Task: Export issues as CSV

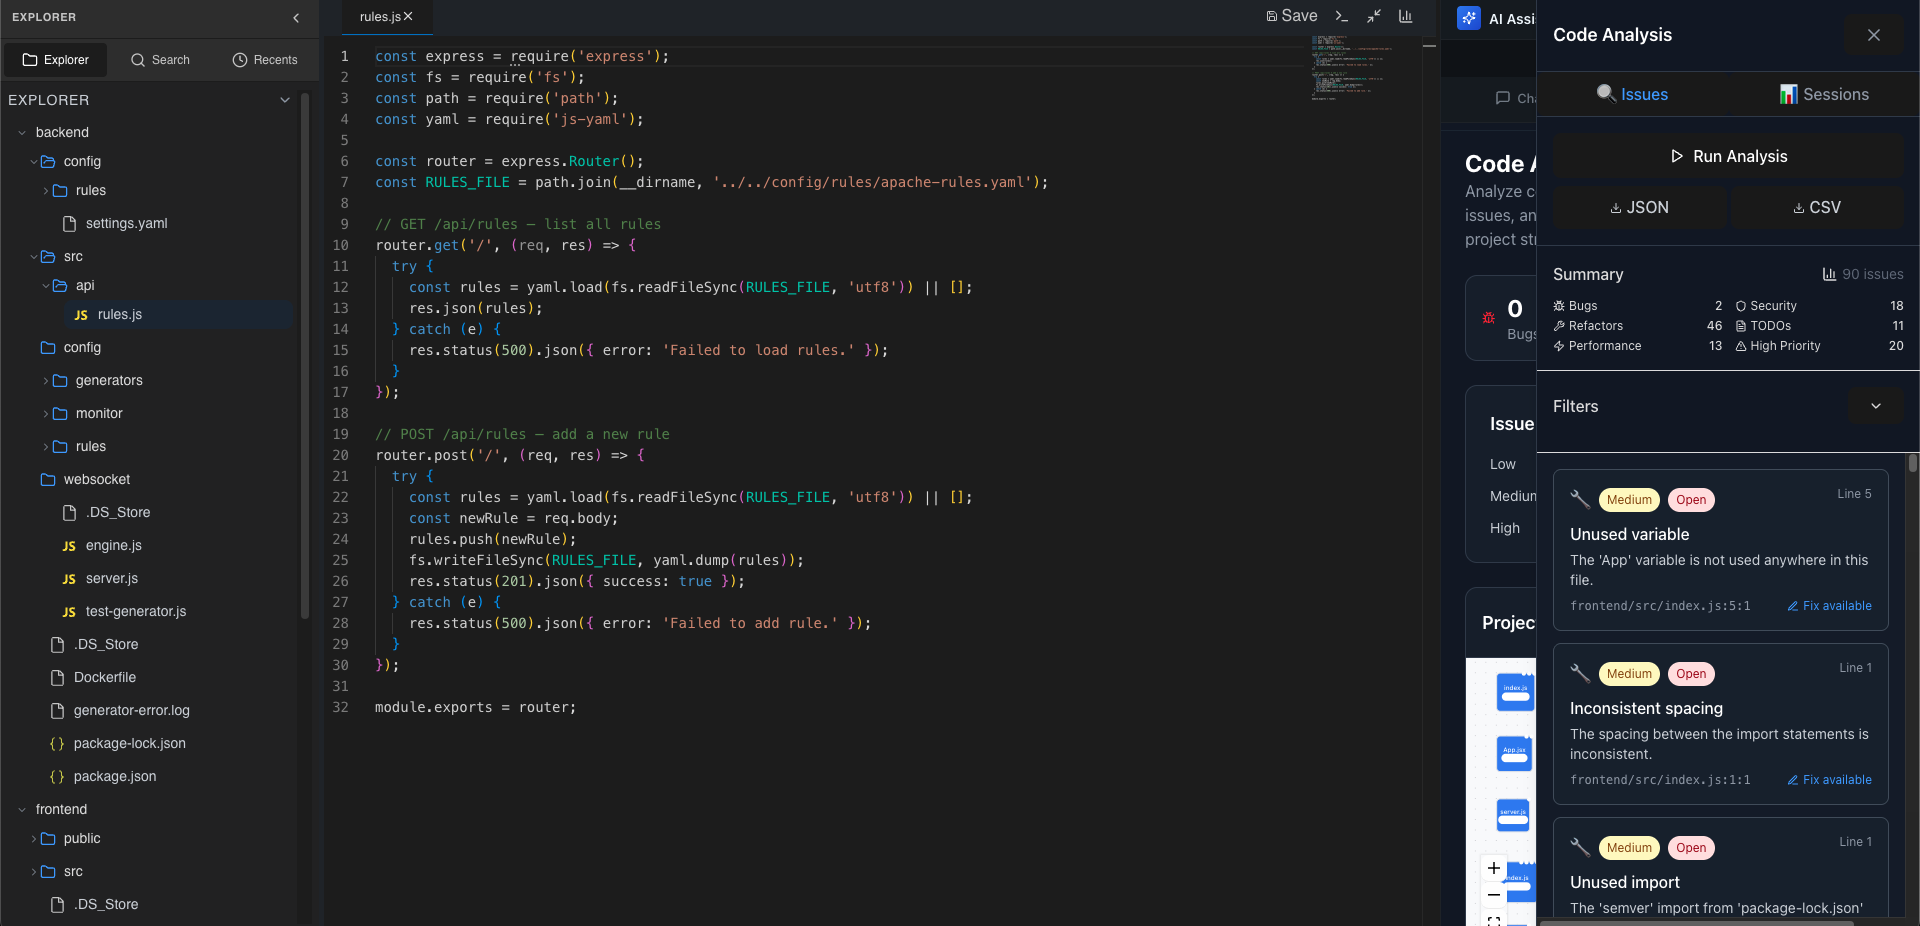Action: pos(1818,207)
